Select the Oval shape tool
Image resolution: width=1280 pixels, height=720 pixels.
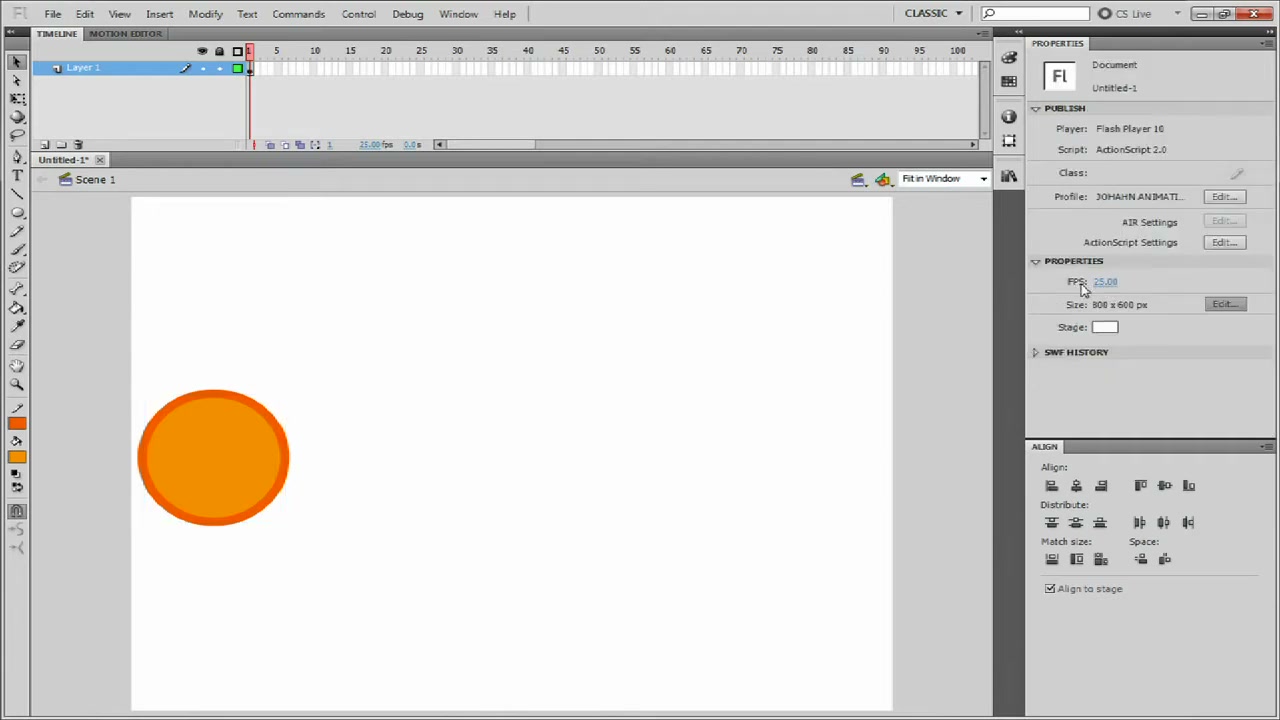point(17,213)
